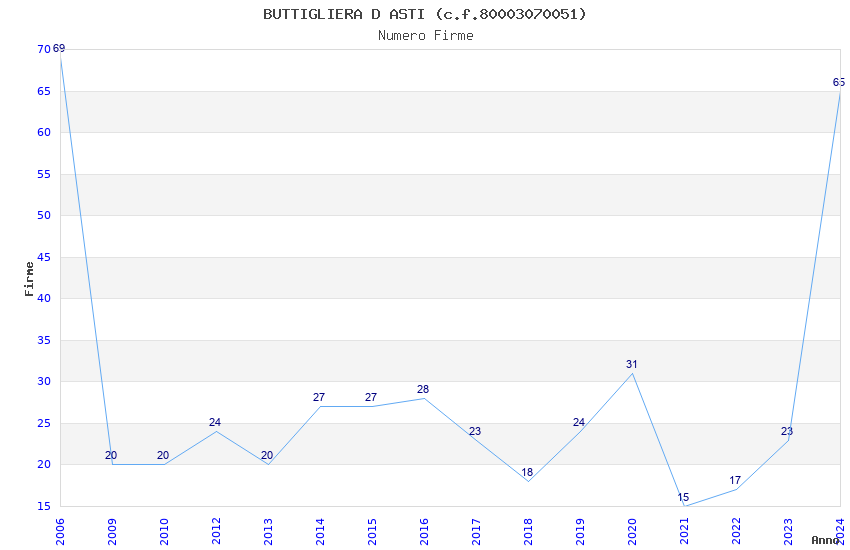Click the vertical axis title Firme
The height and width of the screenshot is (550, 850).
click(x=29, y=279)
